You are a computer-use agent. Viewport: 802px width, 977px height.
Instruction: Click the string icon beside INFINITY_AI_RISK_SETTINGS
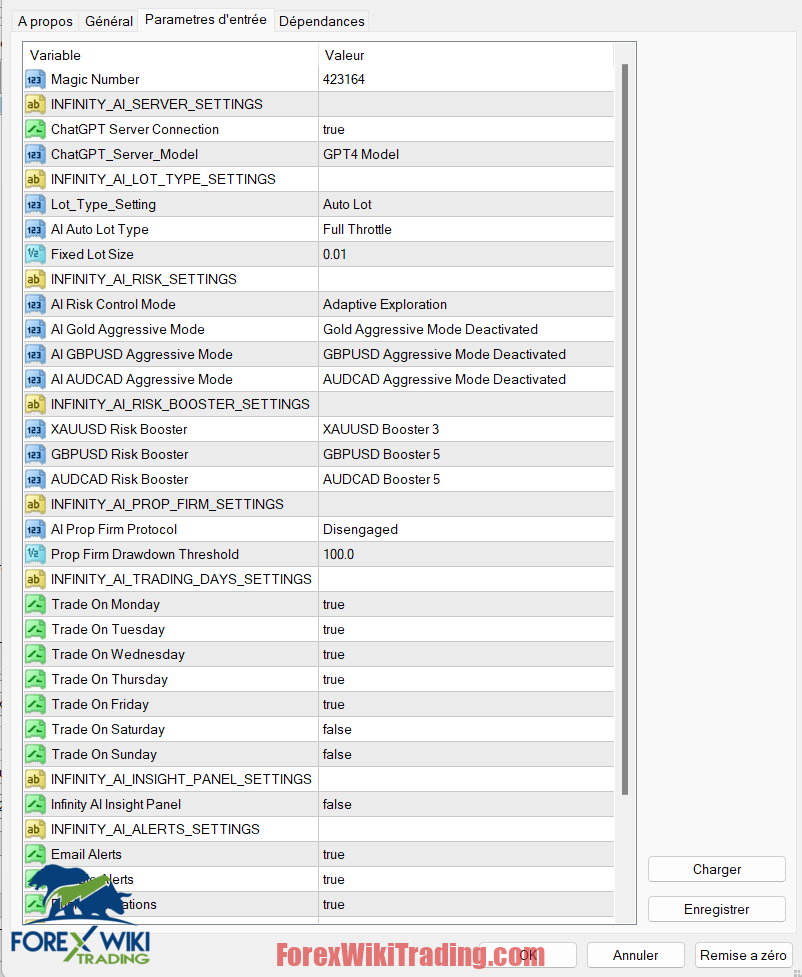click(x=35, y=279)
